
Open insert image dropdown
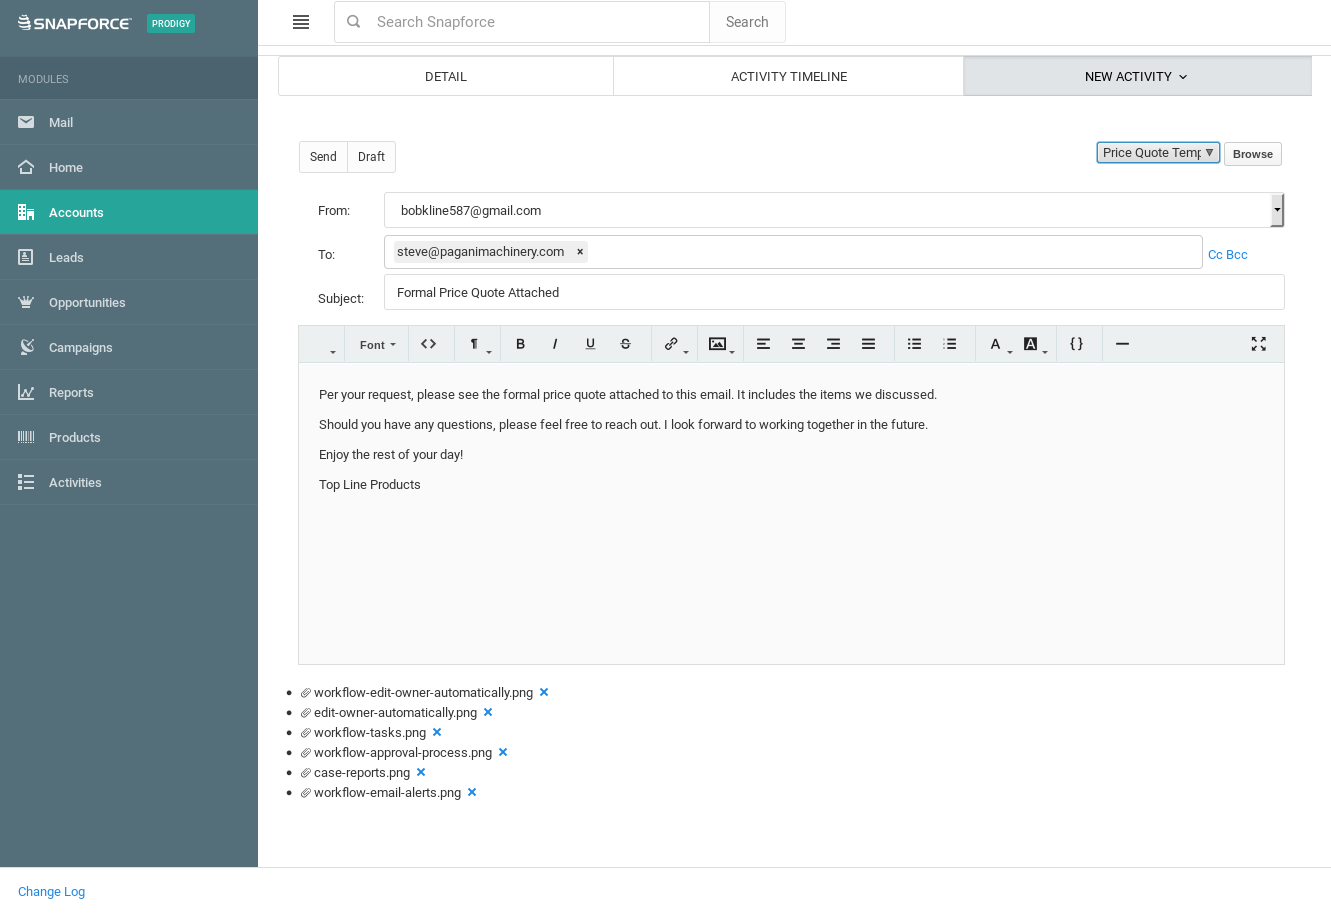pos(721,344)
